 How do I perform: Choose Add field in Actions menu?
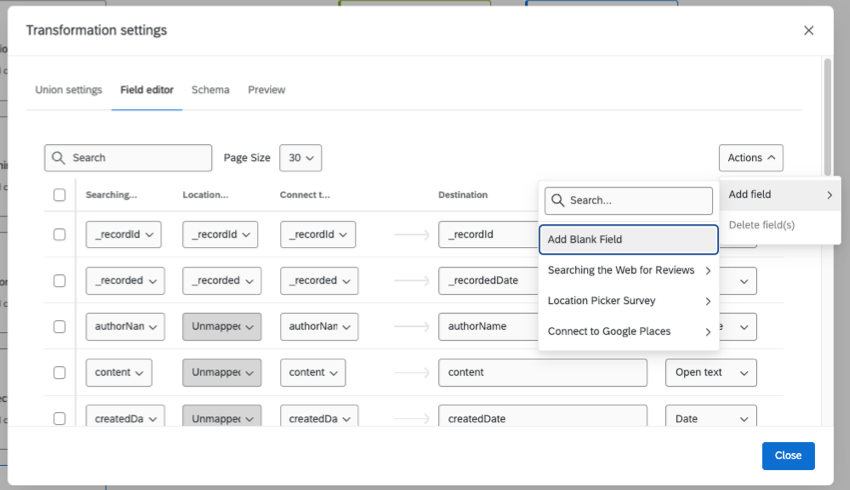[x=780, y=195]
